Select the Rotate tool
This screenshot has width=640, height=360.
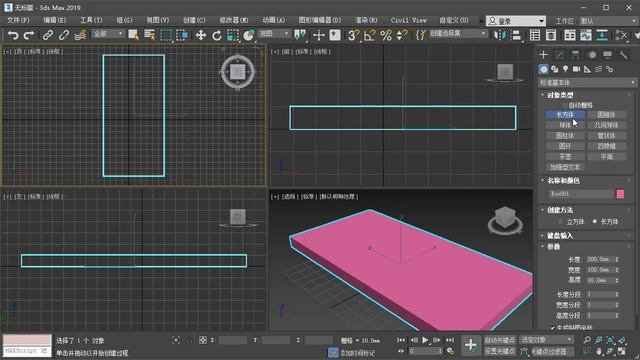pyautogui.click(x=217, y=35)
